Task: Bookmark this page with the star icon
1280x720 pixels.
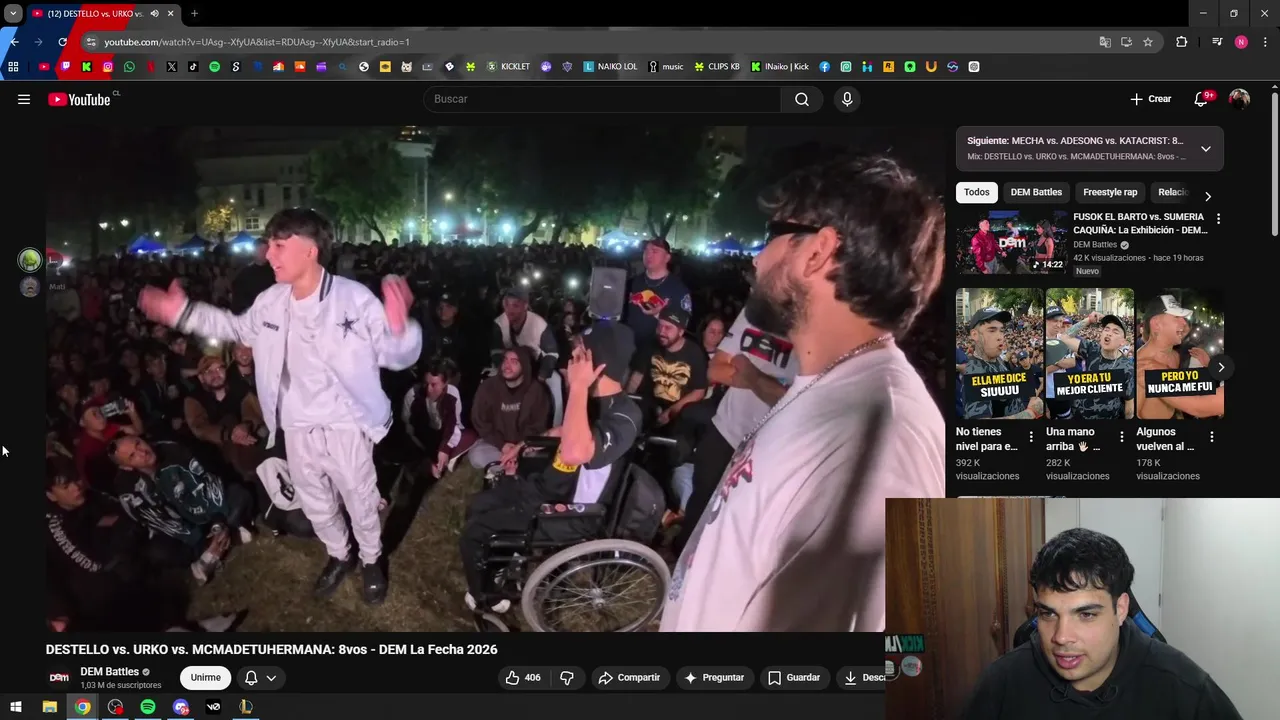Action: (1148, 42)
